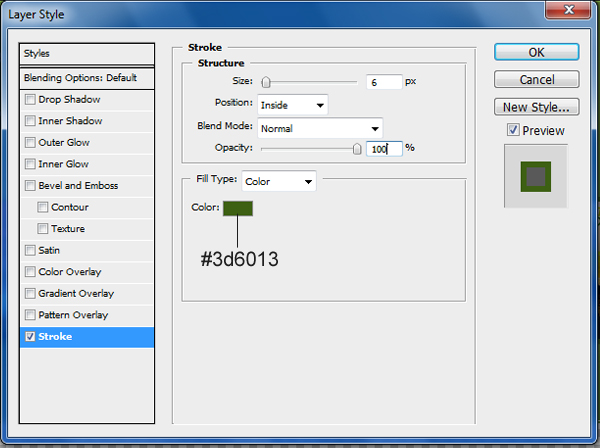The width and height of the screenshot is (600, 448).
Task: Check the Bevel and Emboss option
Action: click(x=30, y=186)
